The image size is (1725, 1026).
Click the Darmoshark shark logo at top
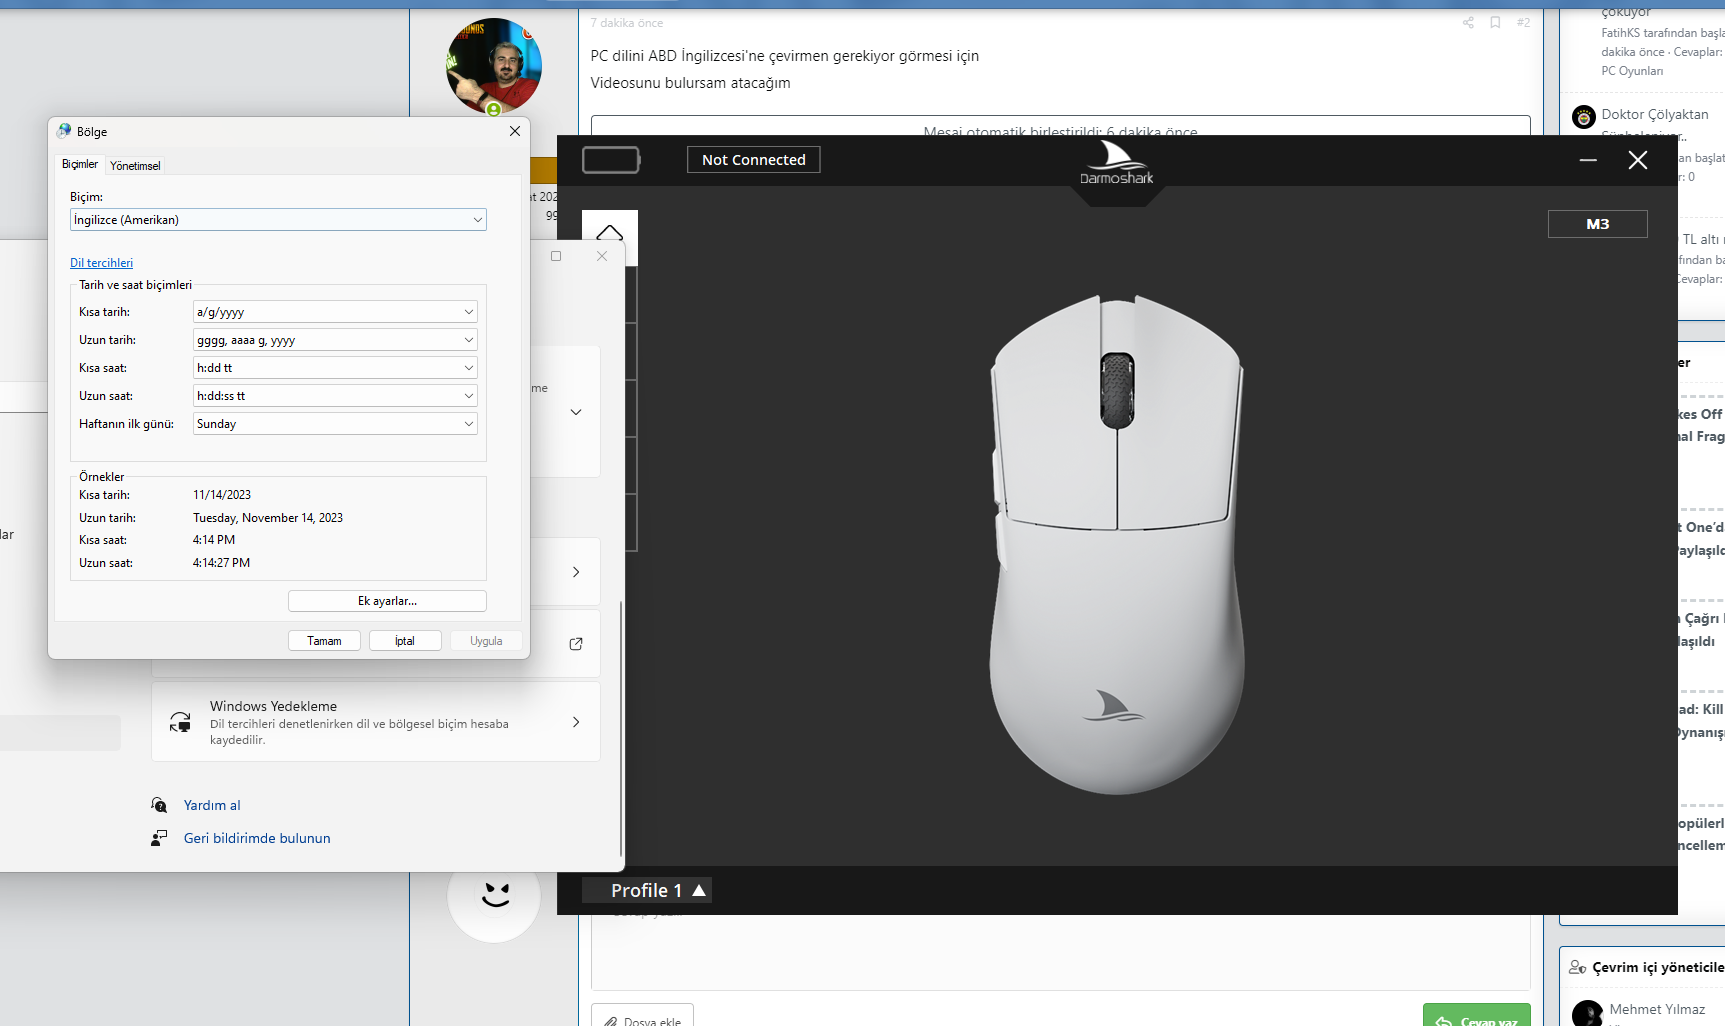pyautogui.click(x=1117, y=163)
